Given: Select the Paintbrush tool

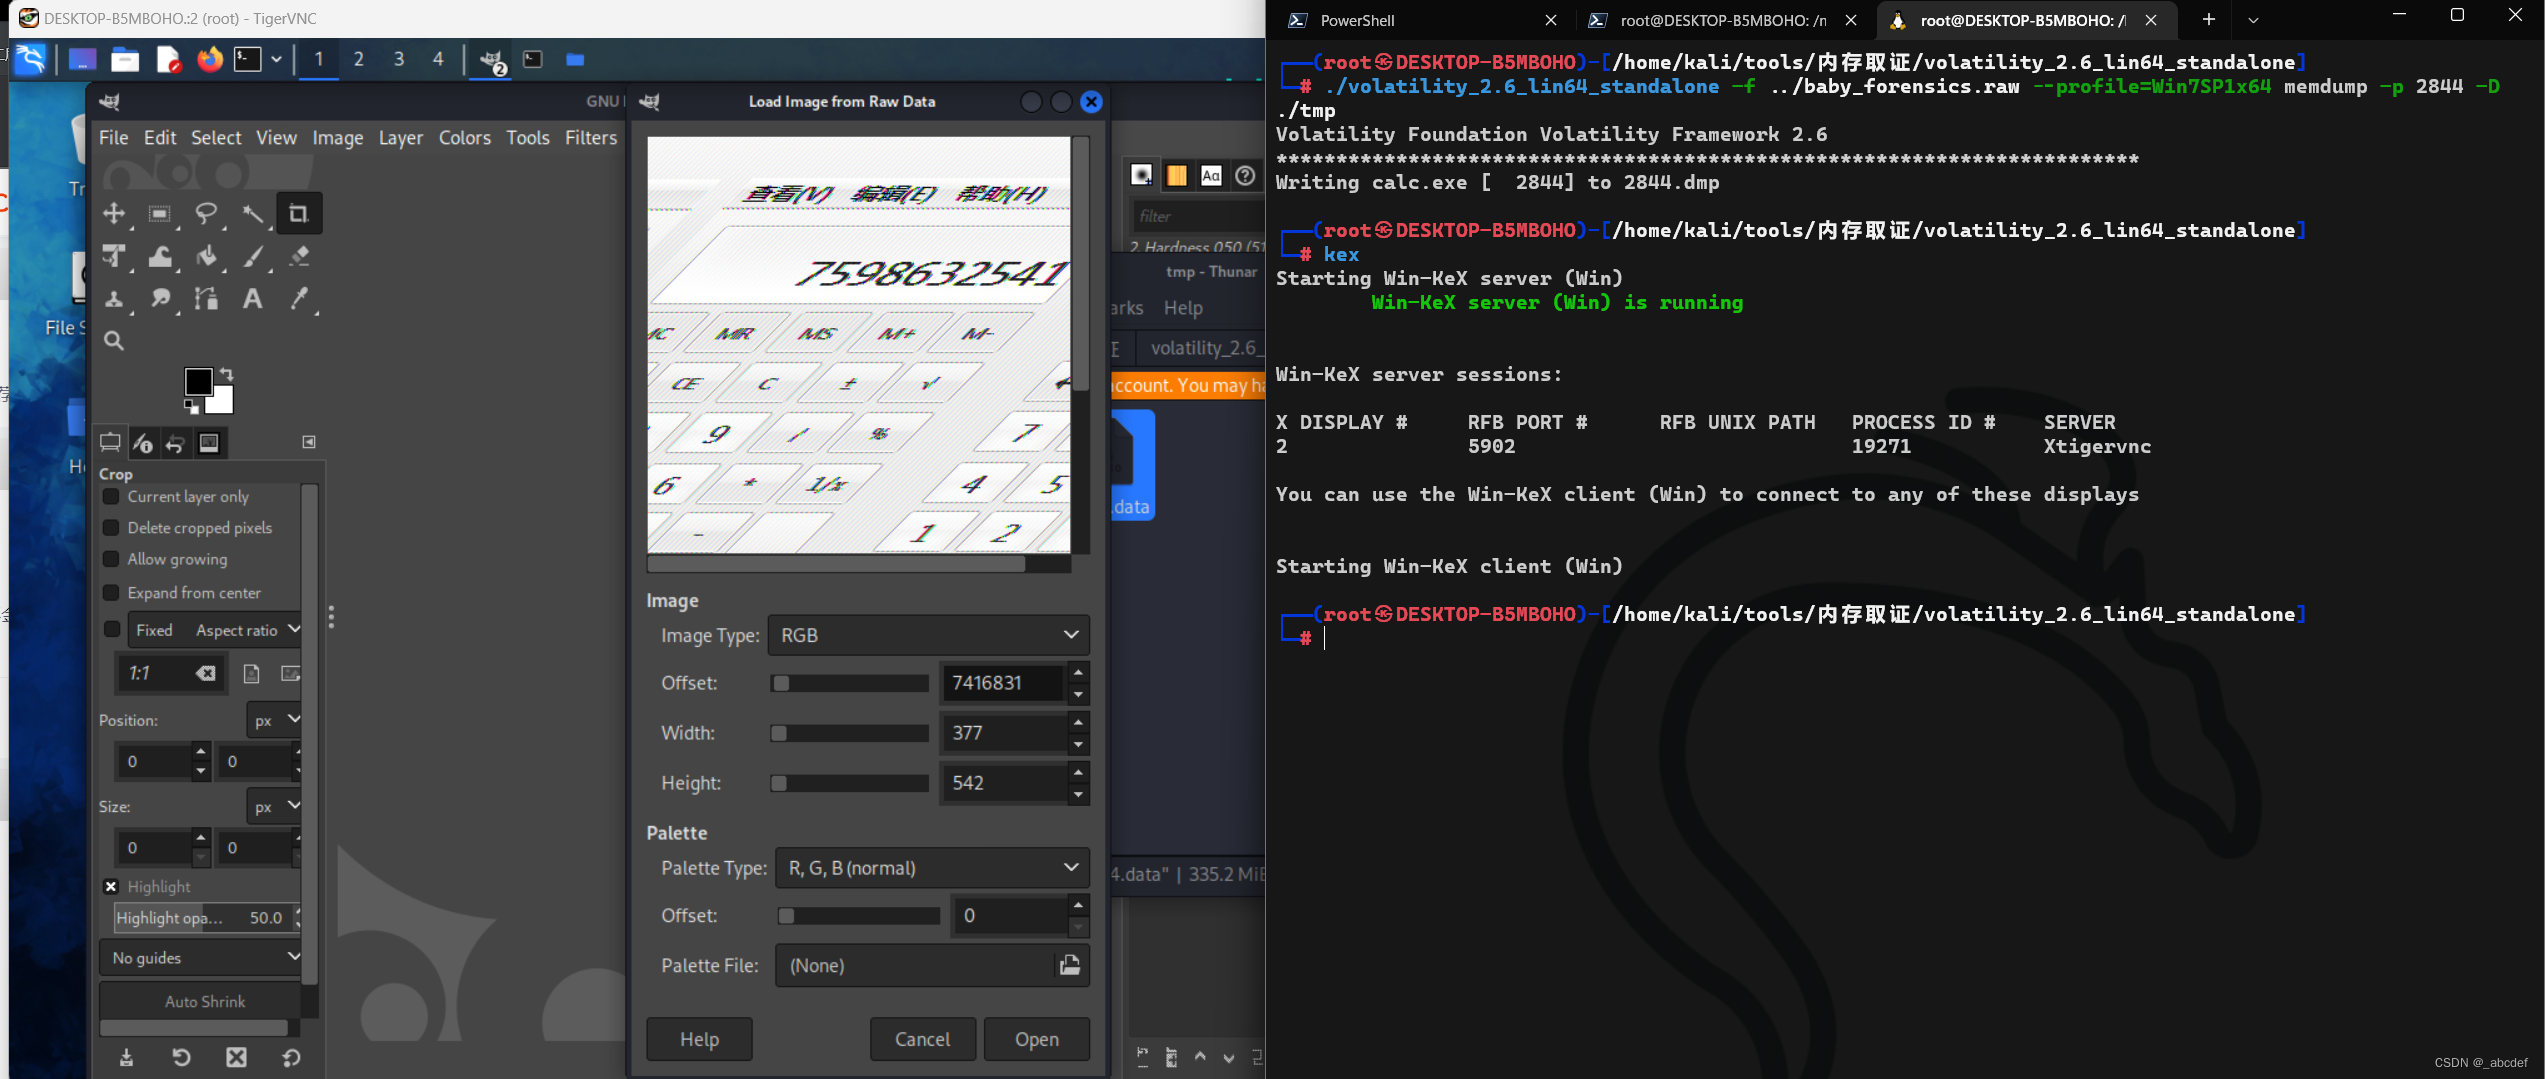Looking at the screenshot, I should [253, 256].
